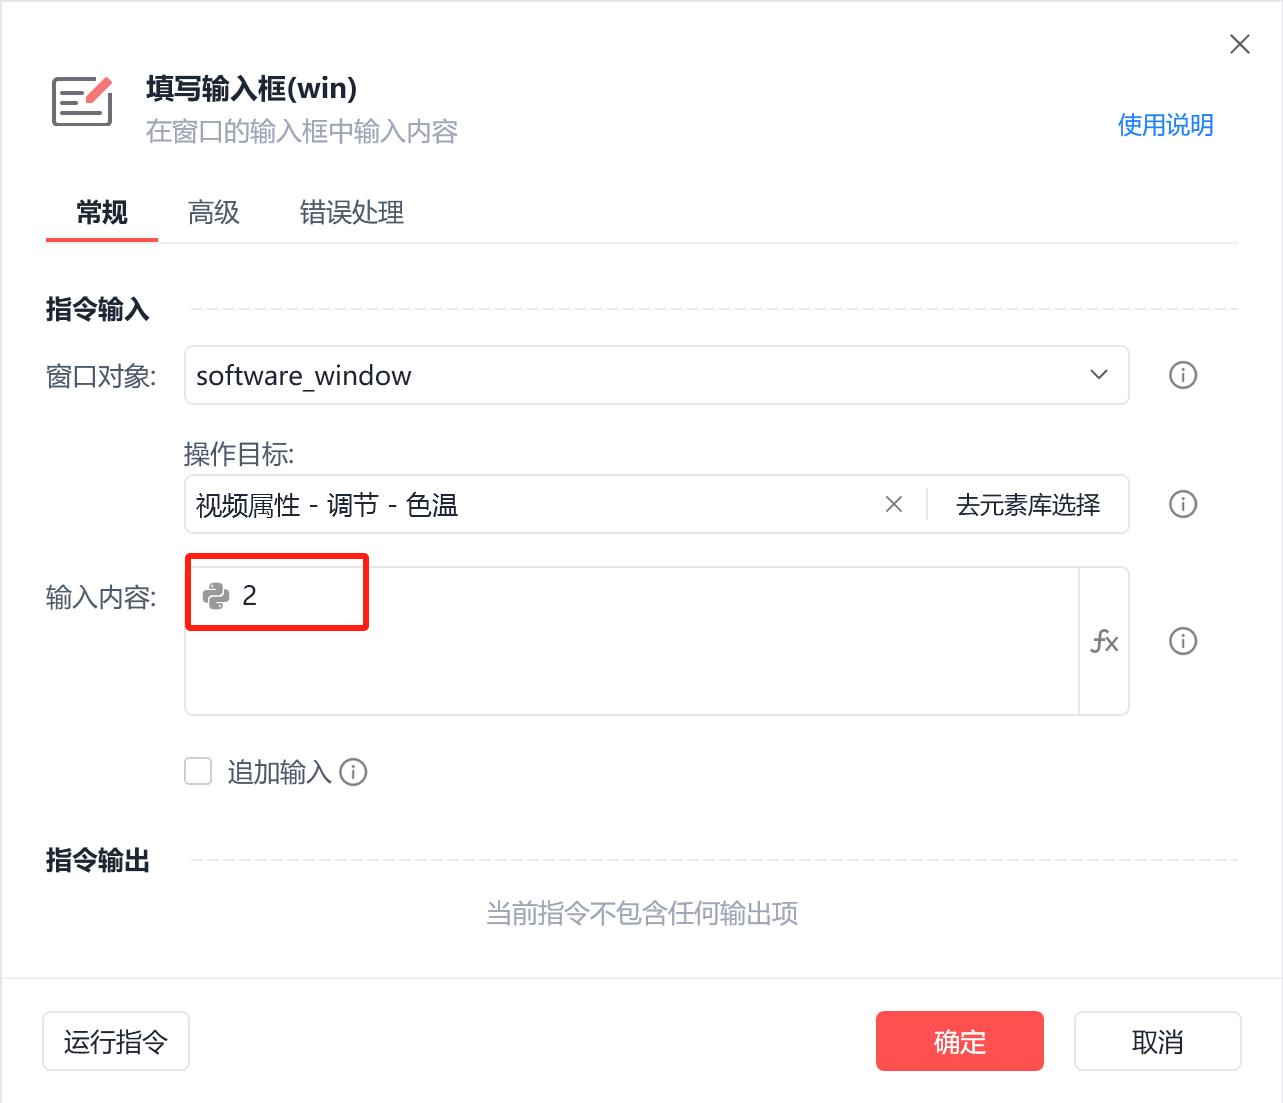Click inside the 输入内容 text area

pos(630,660)
